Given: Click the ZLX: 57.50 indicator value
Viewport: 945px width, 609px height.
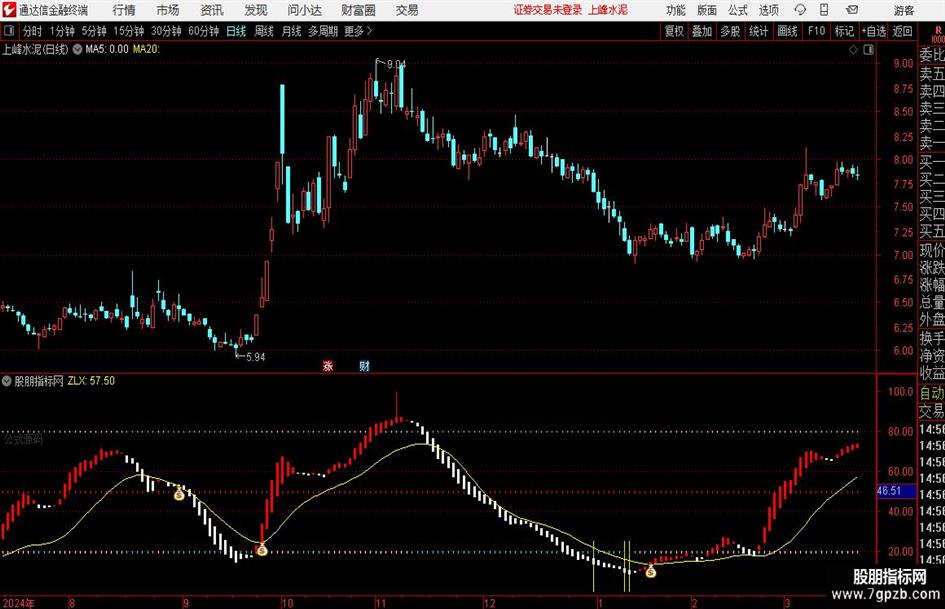Looking at the screenshot, I should coord(91,381).
